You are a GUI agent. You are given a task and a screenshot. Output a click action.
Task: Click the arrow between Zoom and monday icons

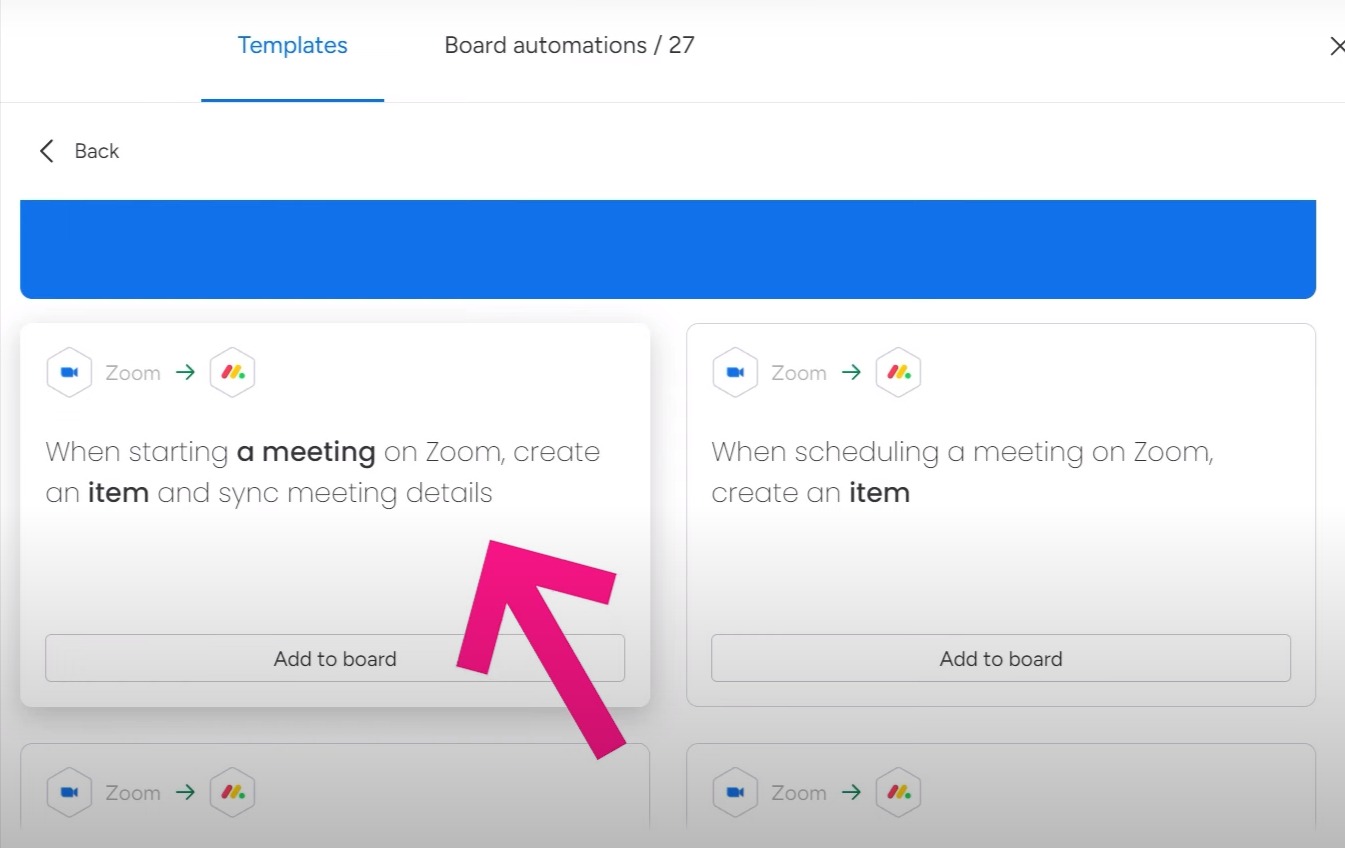pyautogui.click(x=185, y=371)
